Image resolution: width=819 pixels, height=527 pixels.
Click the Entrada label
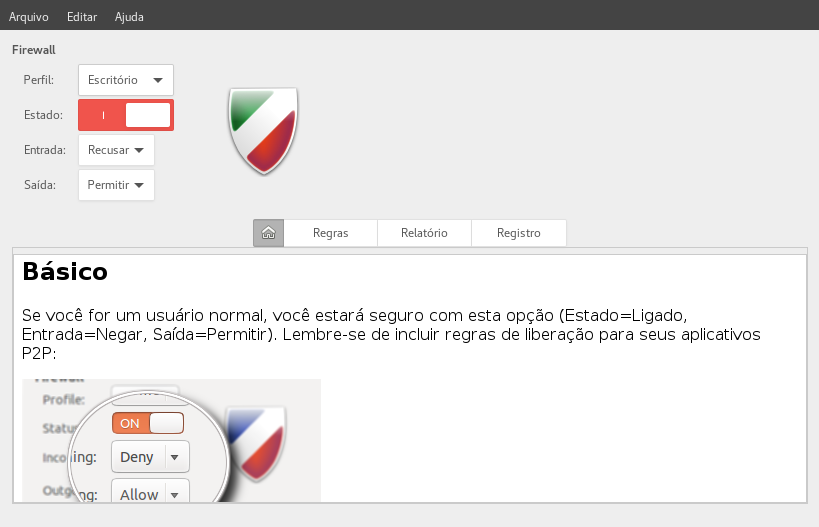(45, 150)
